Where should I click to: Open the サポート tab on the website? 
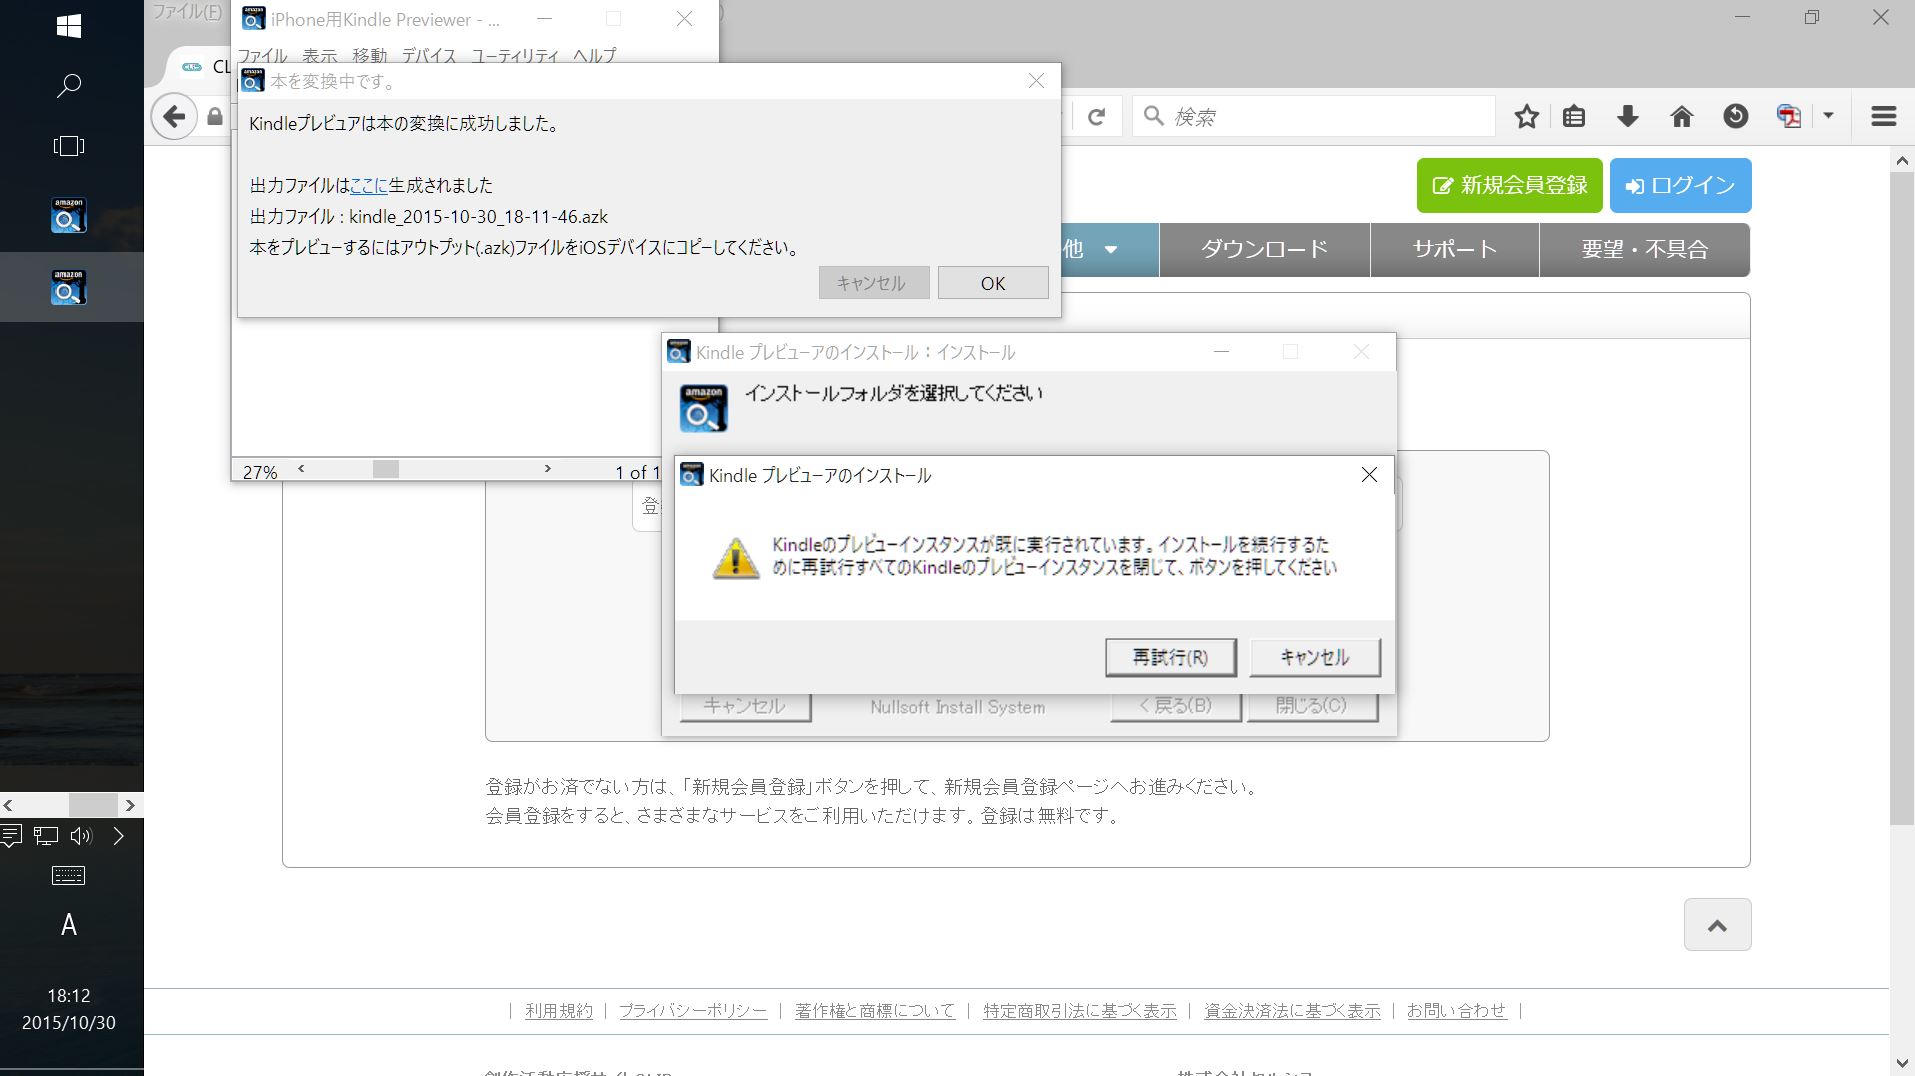click(x=1455, y=250)
